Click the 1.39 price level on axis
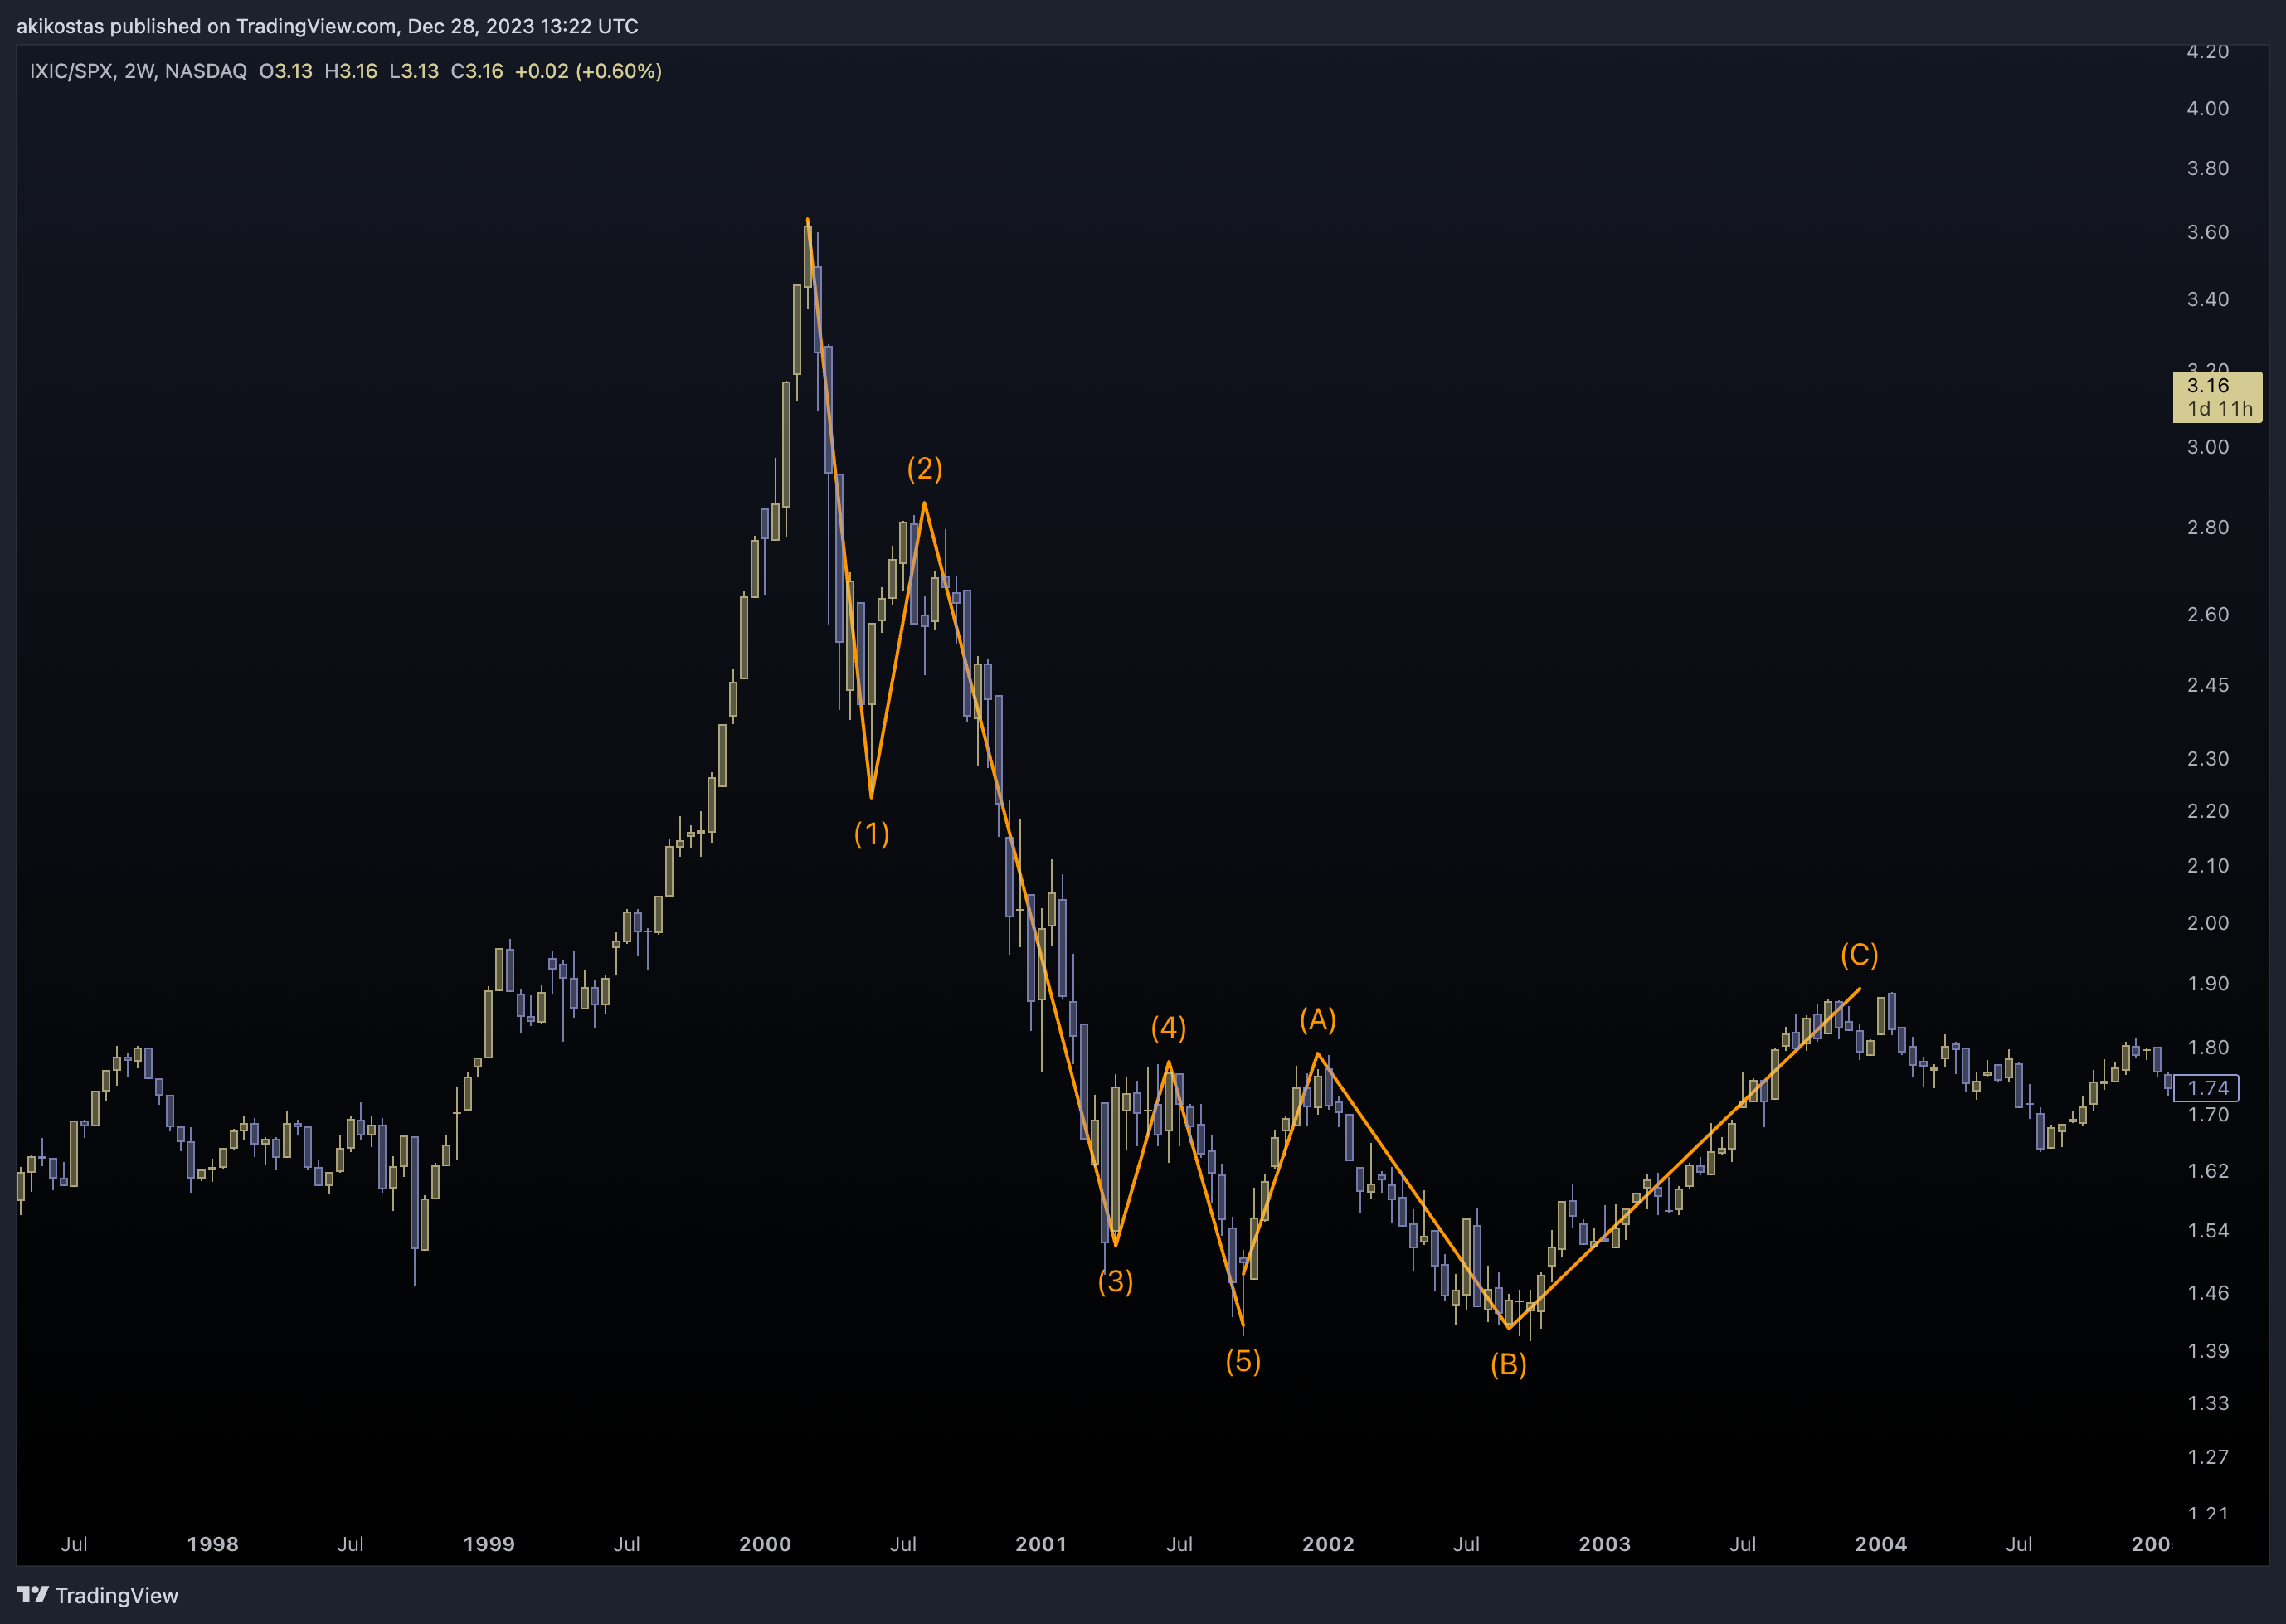The image size is (2286, 1624). [2208, 1351]
